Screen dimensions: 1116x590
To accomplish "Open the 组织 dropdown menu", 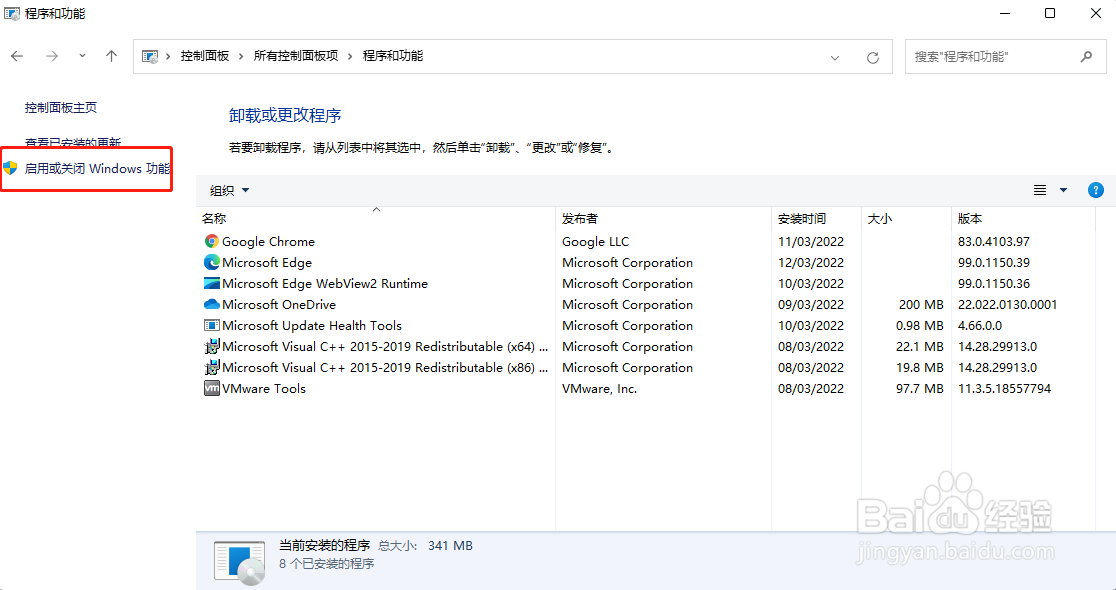I will point(230,191).
